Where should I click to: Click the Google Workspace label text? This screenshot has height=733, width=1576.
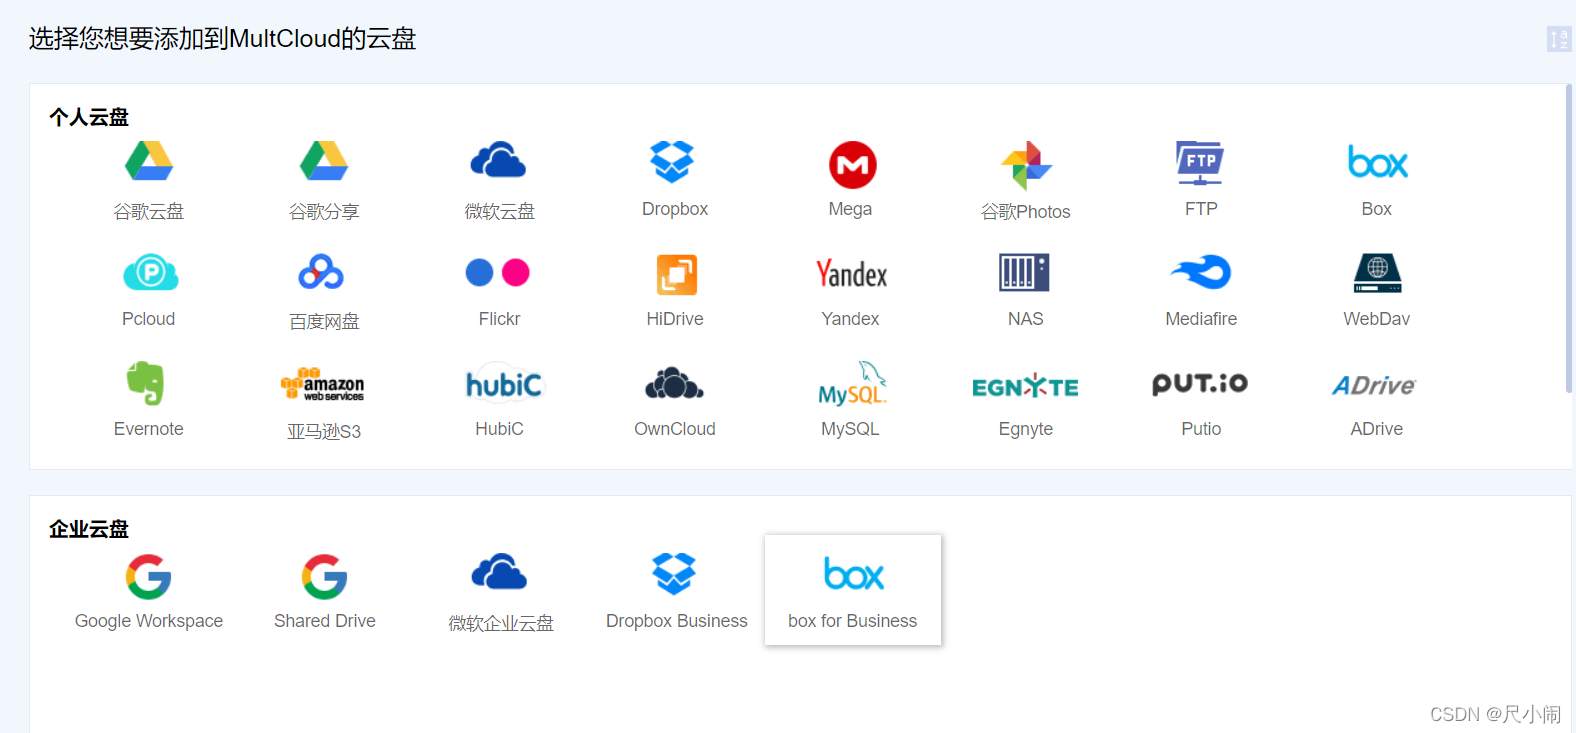pos(149,621)
